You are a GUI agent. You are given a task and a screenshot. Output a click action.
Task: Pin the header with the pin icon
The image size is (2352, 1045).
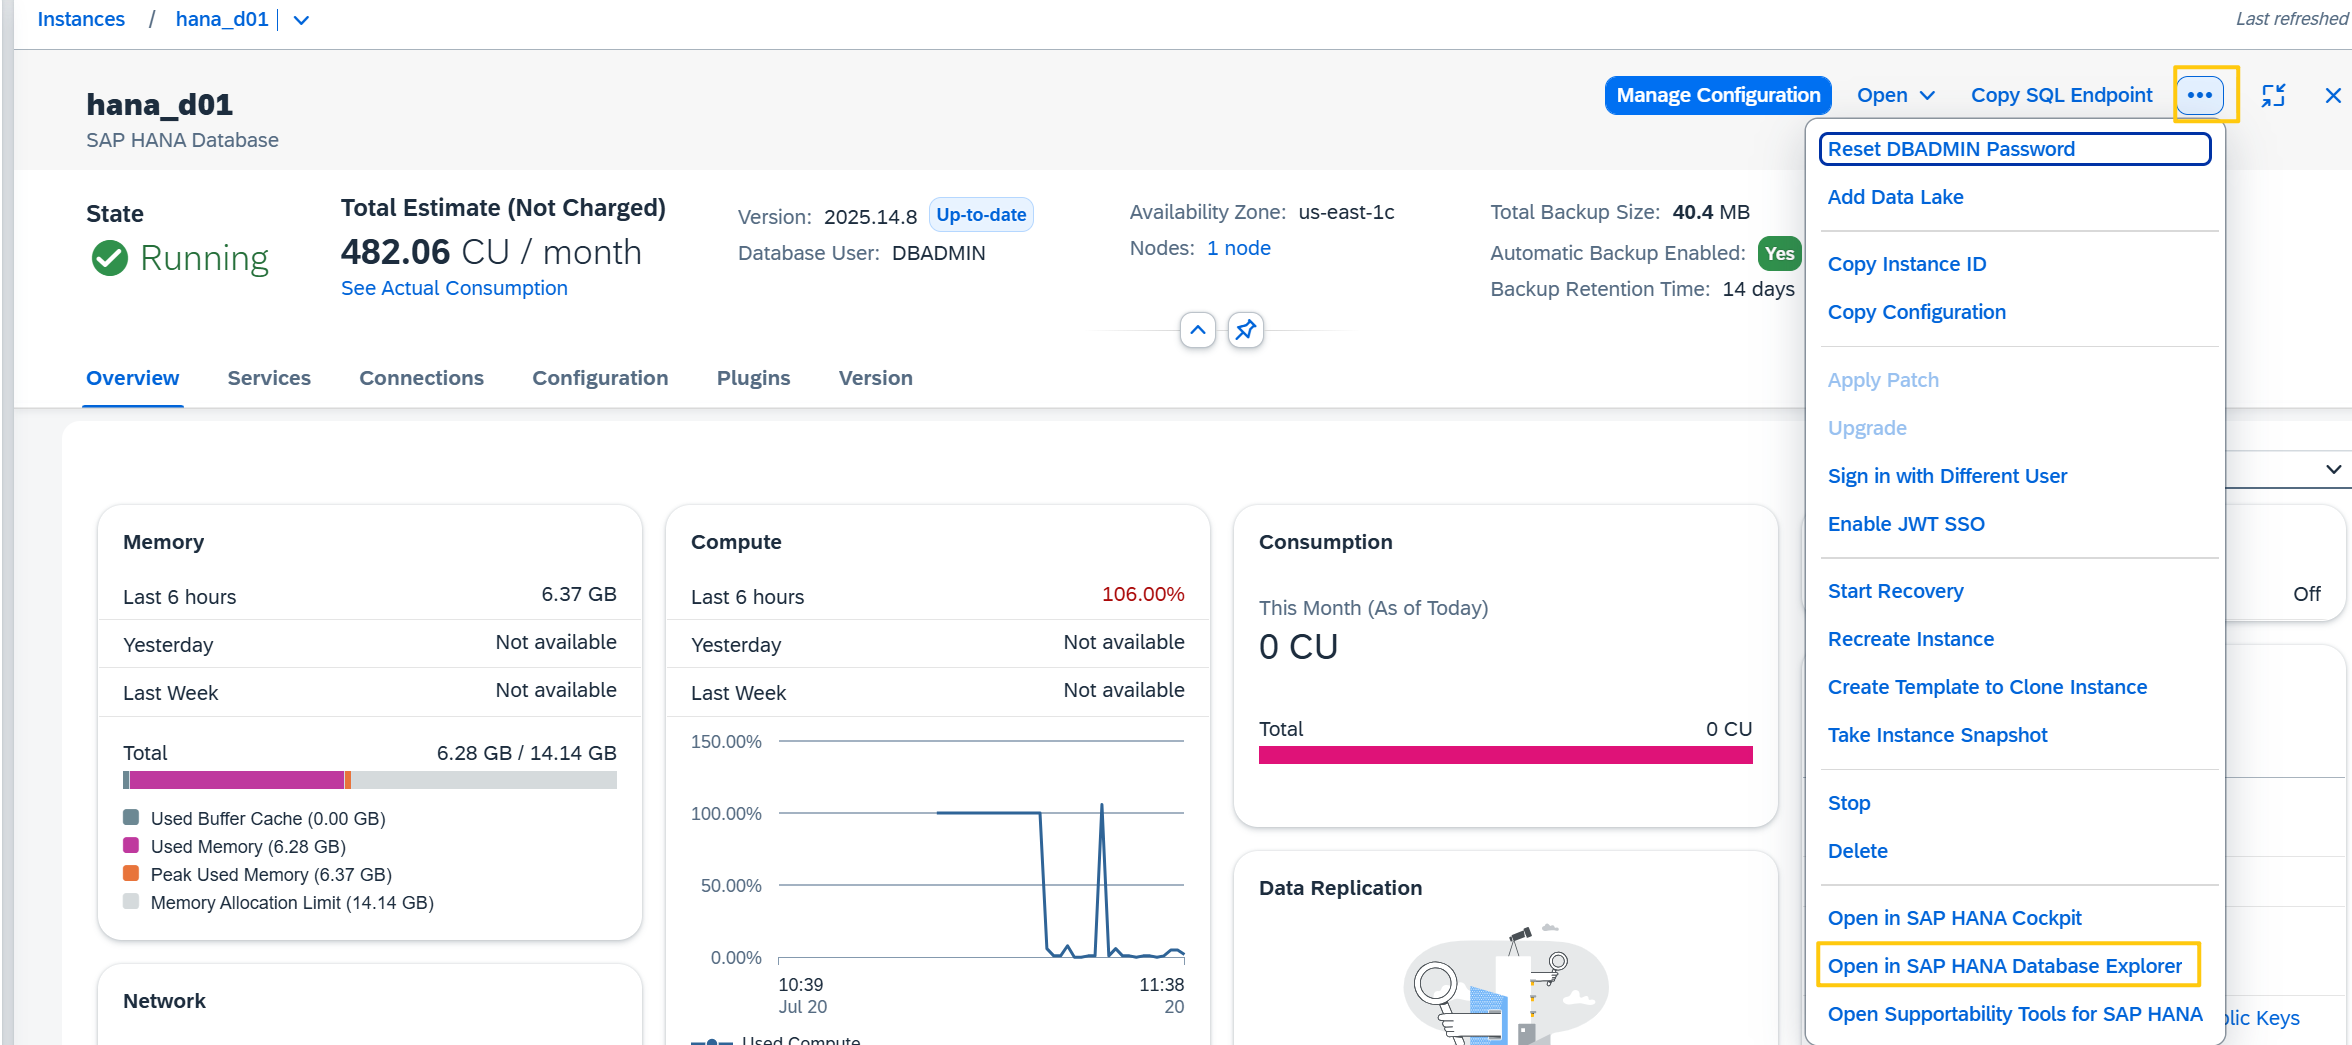(1245, 329)
